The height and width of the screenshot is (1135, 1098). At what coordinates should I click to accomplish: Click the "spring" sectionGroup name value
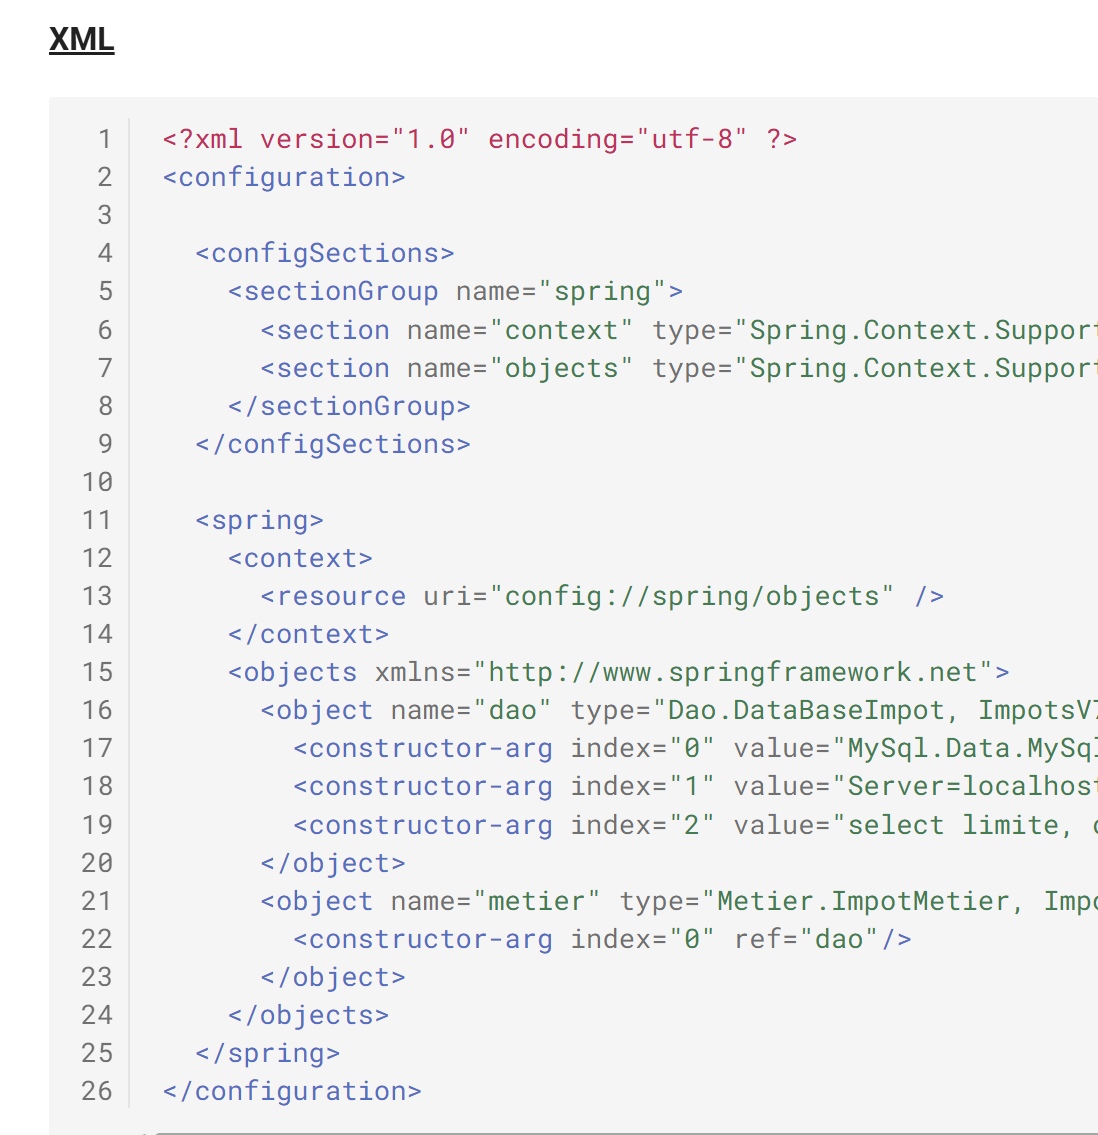(603, 291)
